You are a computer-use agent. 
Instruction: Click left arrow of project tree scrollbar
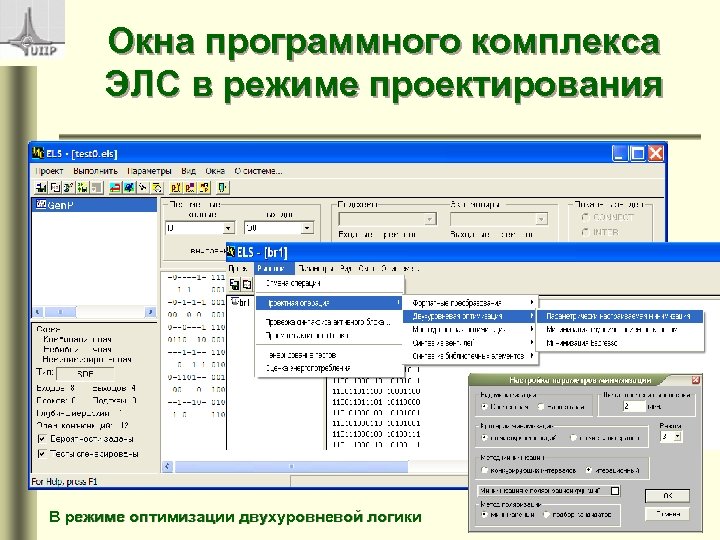38,312
